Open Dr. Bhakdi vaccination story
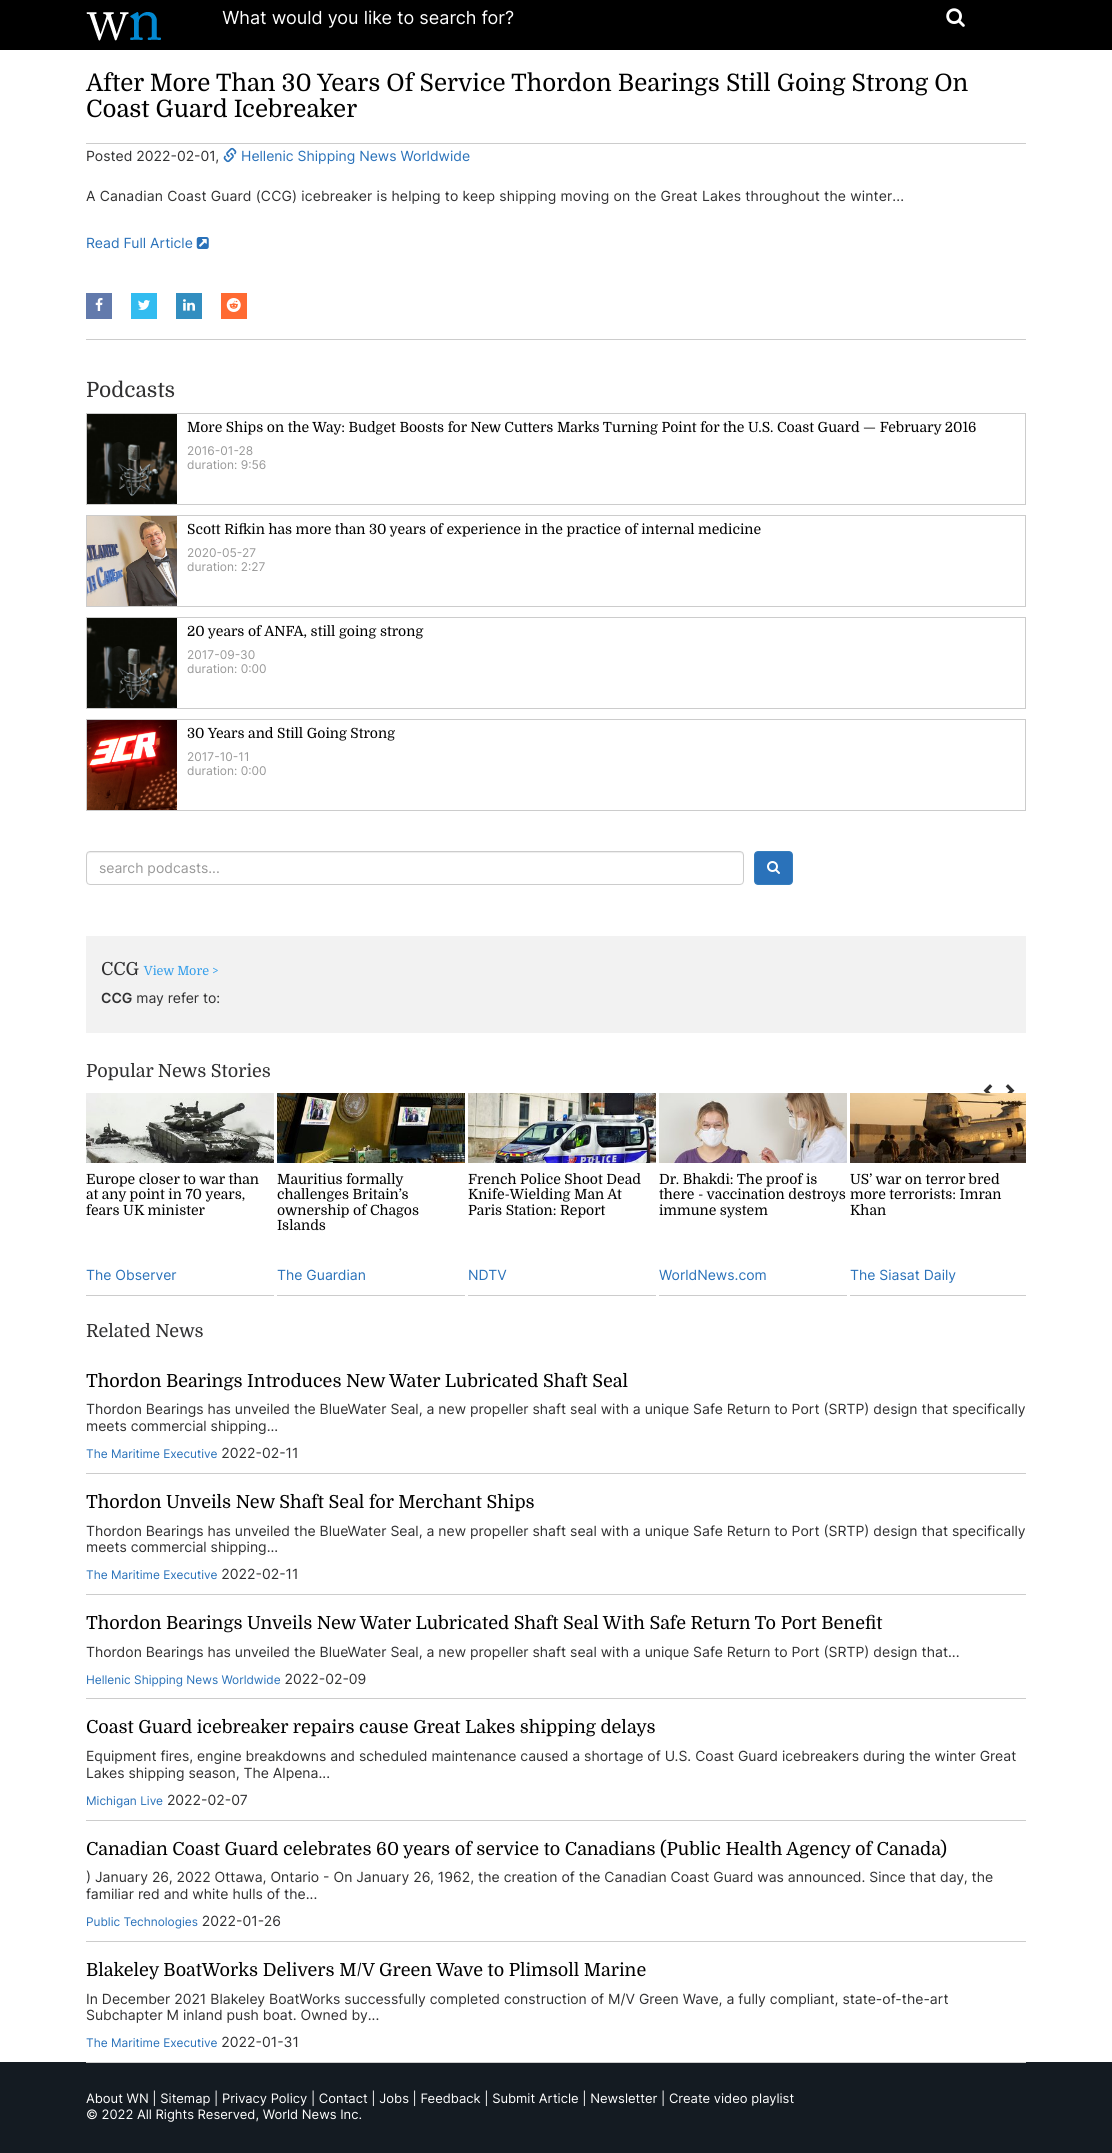Screen dimensions: 1112x2153 coord(752,1195)
